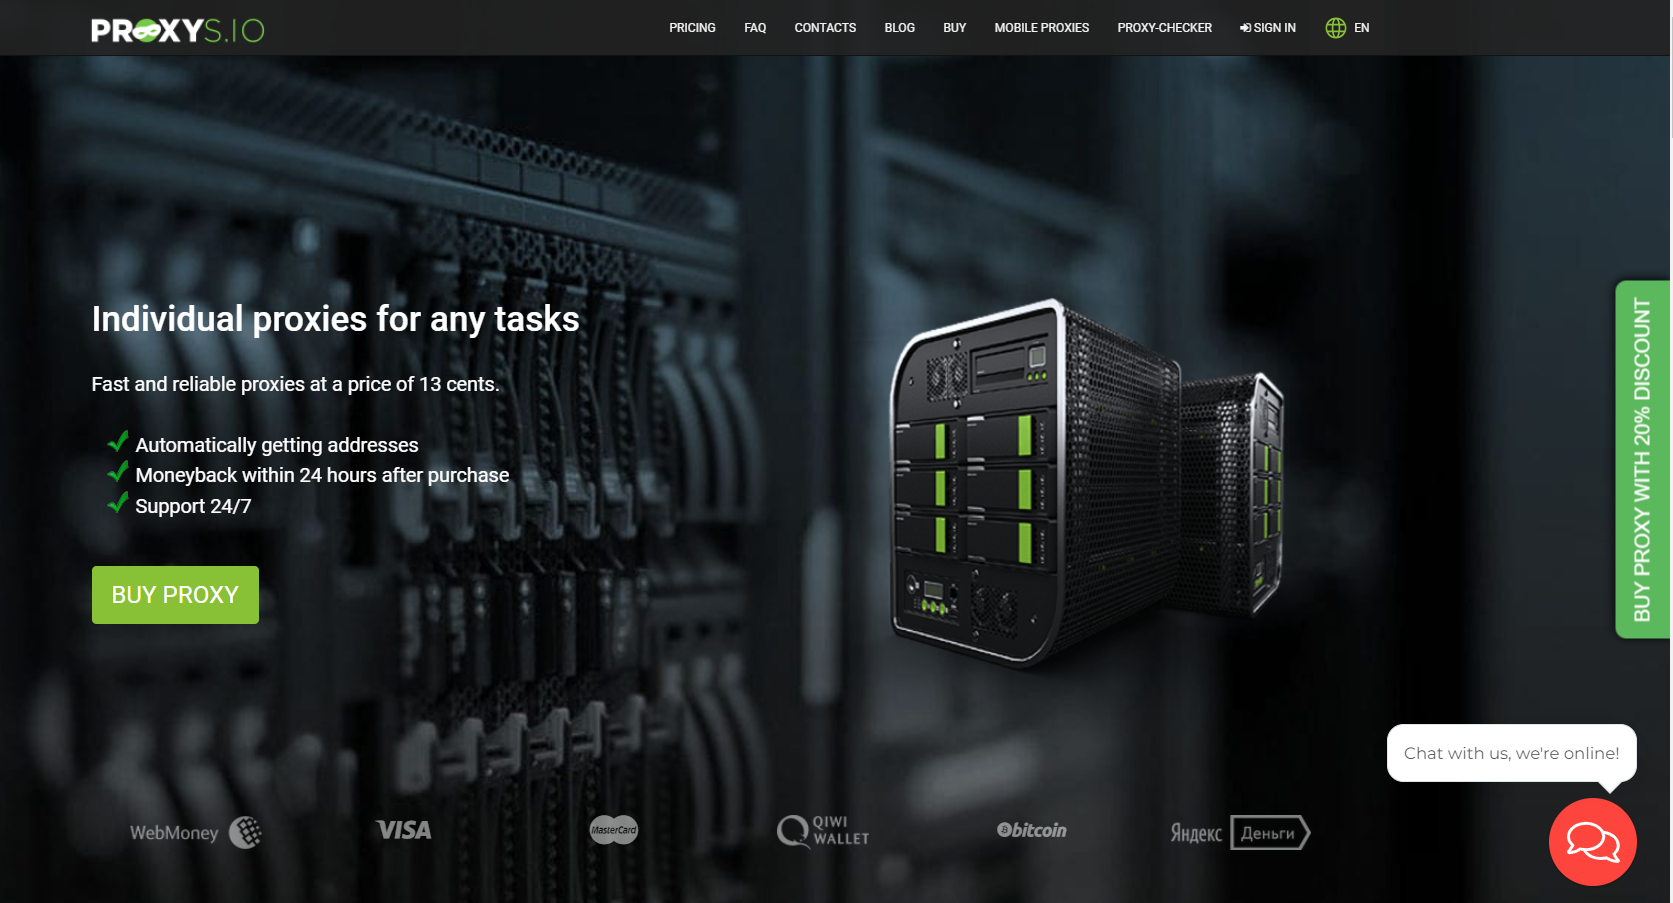Click the MasterCard payment logo

coord(614,830)
